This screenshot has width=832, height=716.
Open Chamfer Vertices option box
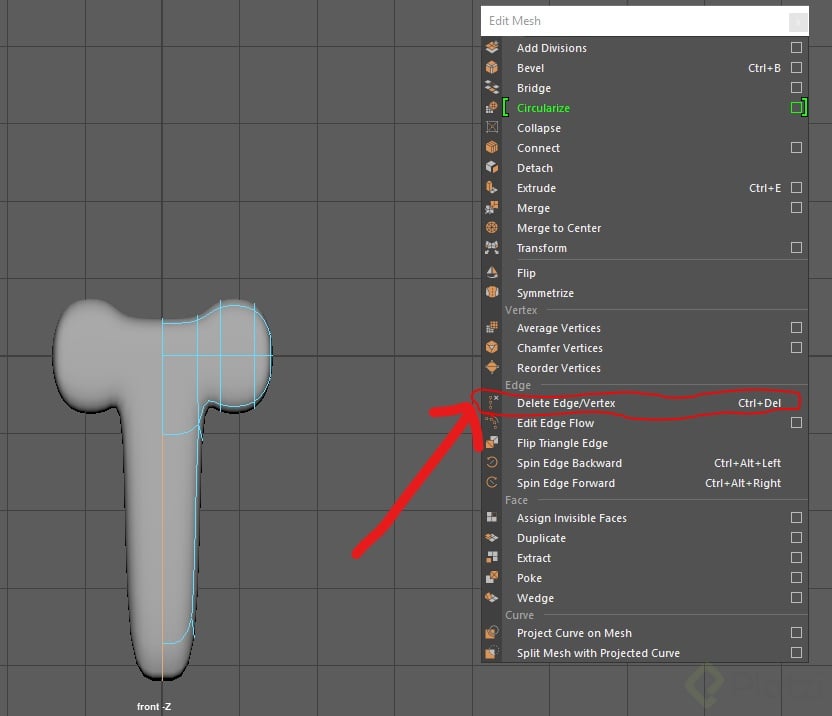[796, 347]
